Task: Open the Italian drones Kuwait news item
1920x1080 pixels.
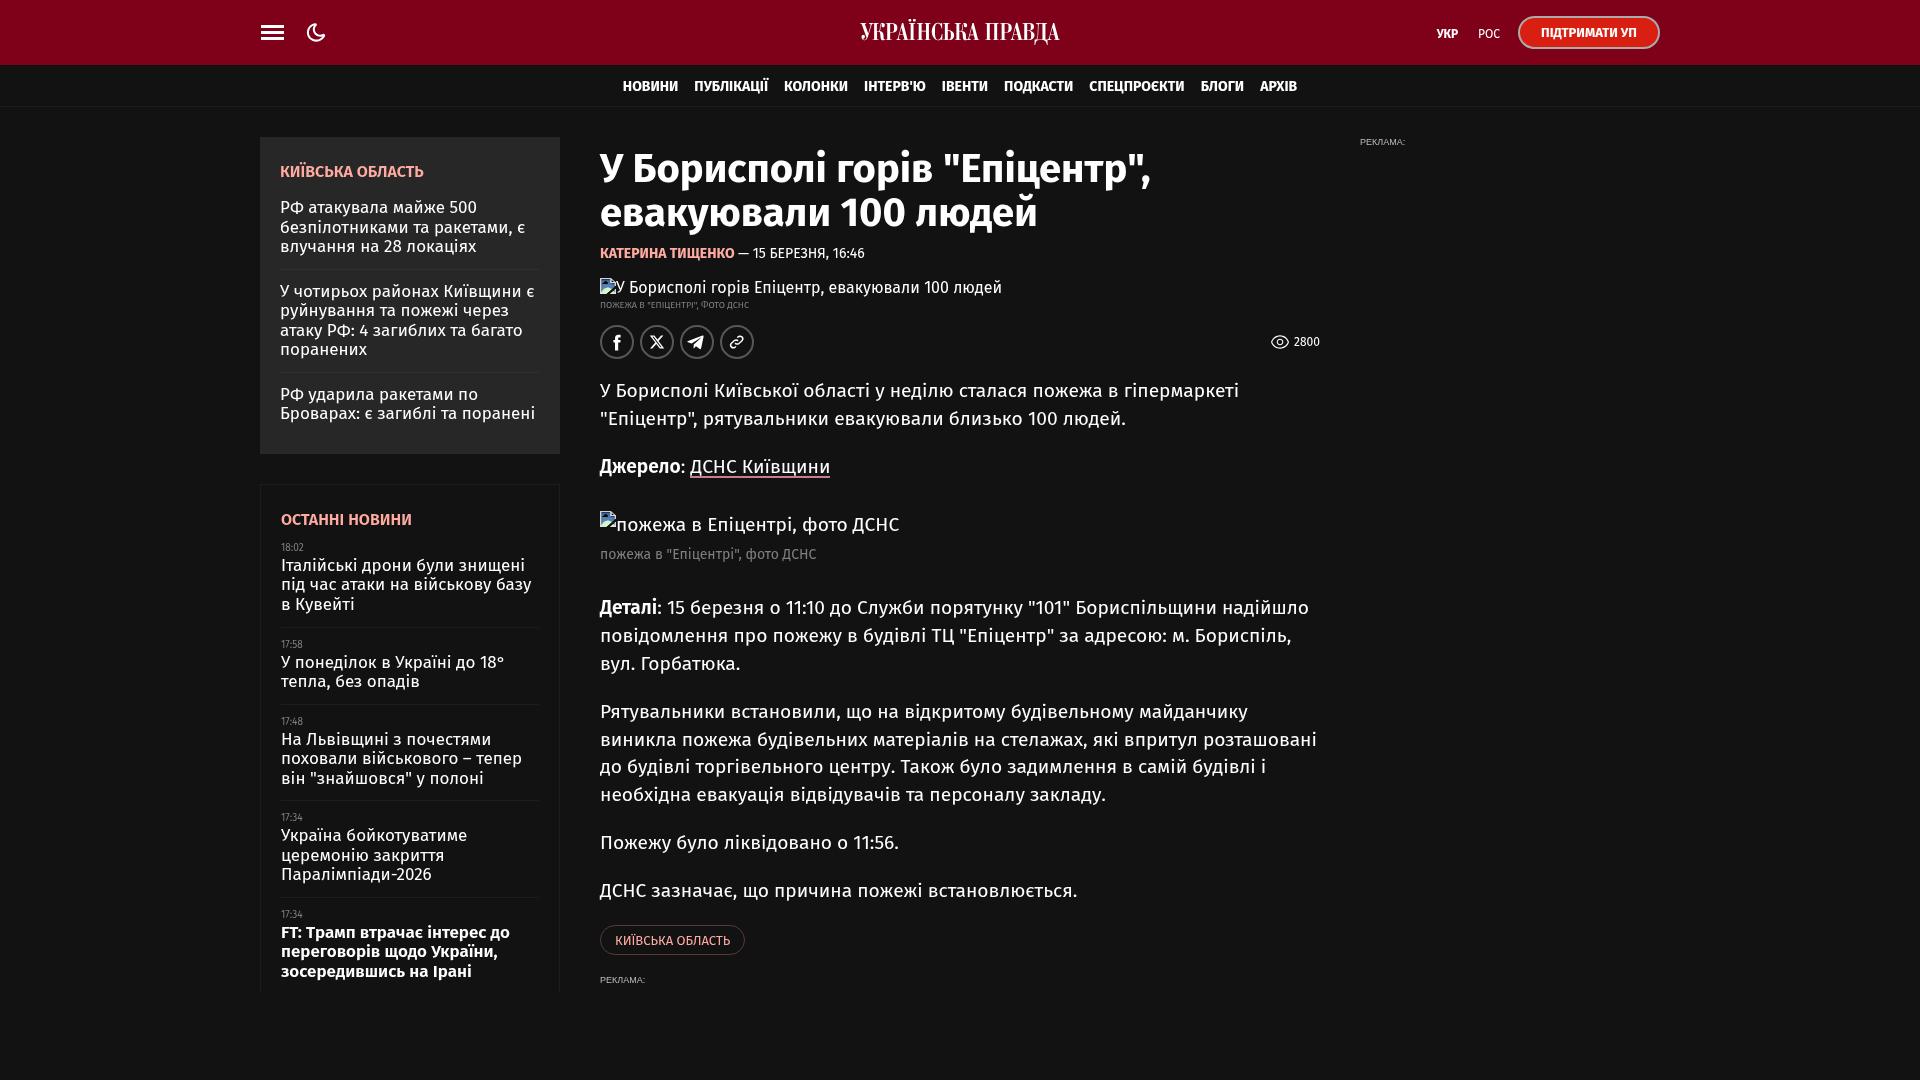Action: (405, 585)
